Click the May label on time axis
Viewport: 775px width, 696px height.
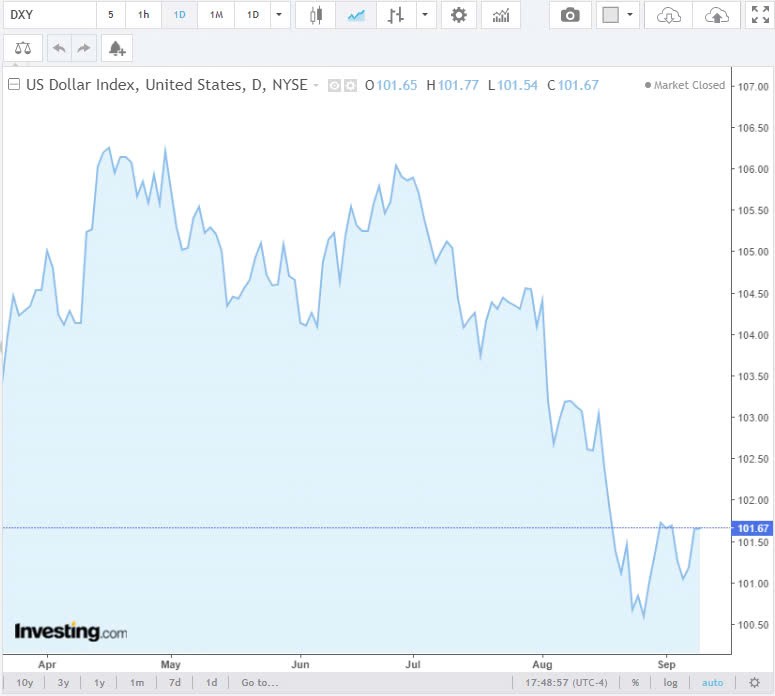[171, 664]
